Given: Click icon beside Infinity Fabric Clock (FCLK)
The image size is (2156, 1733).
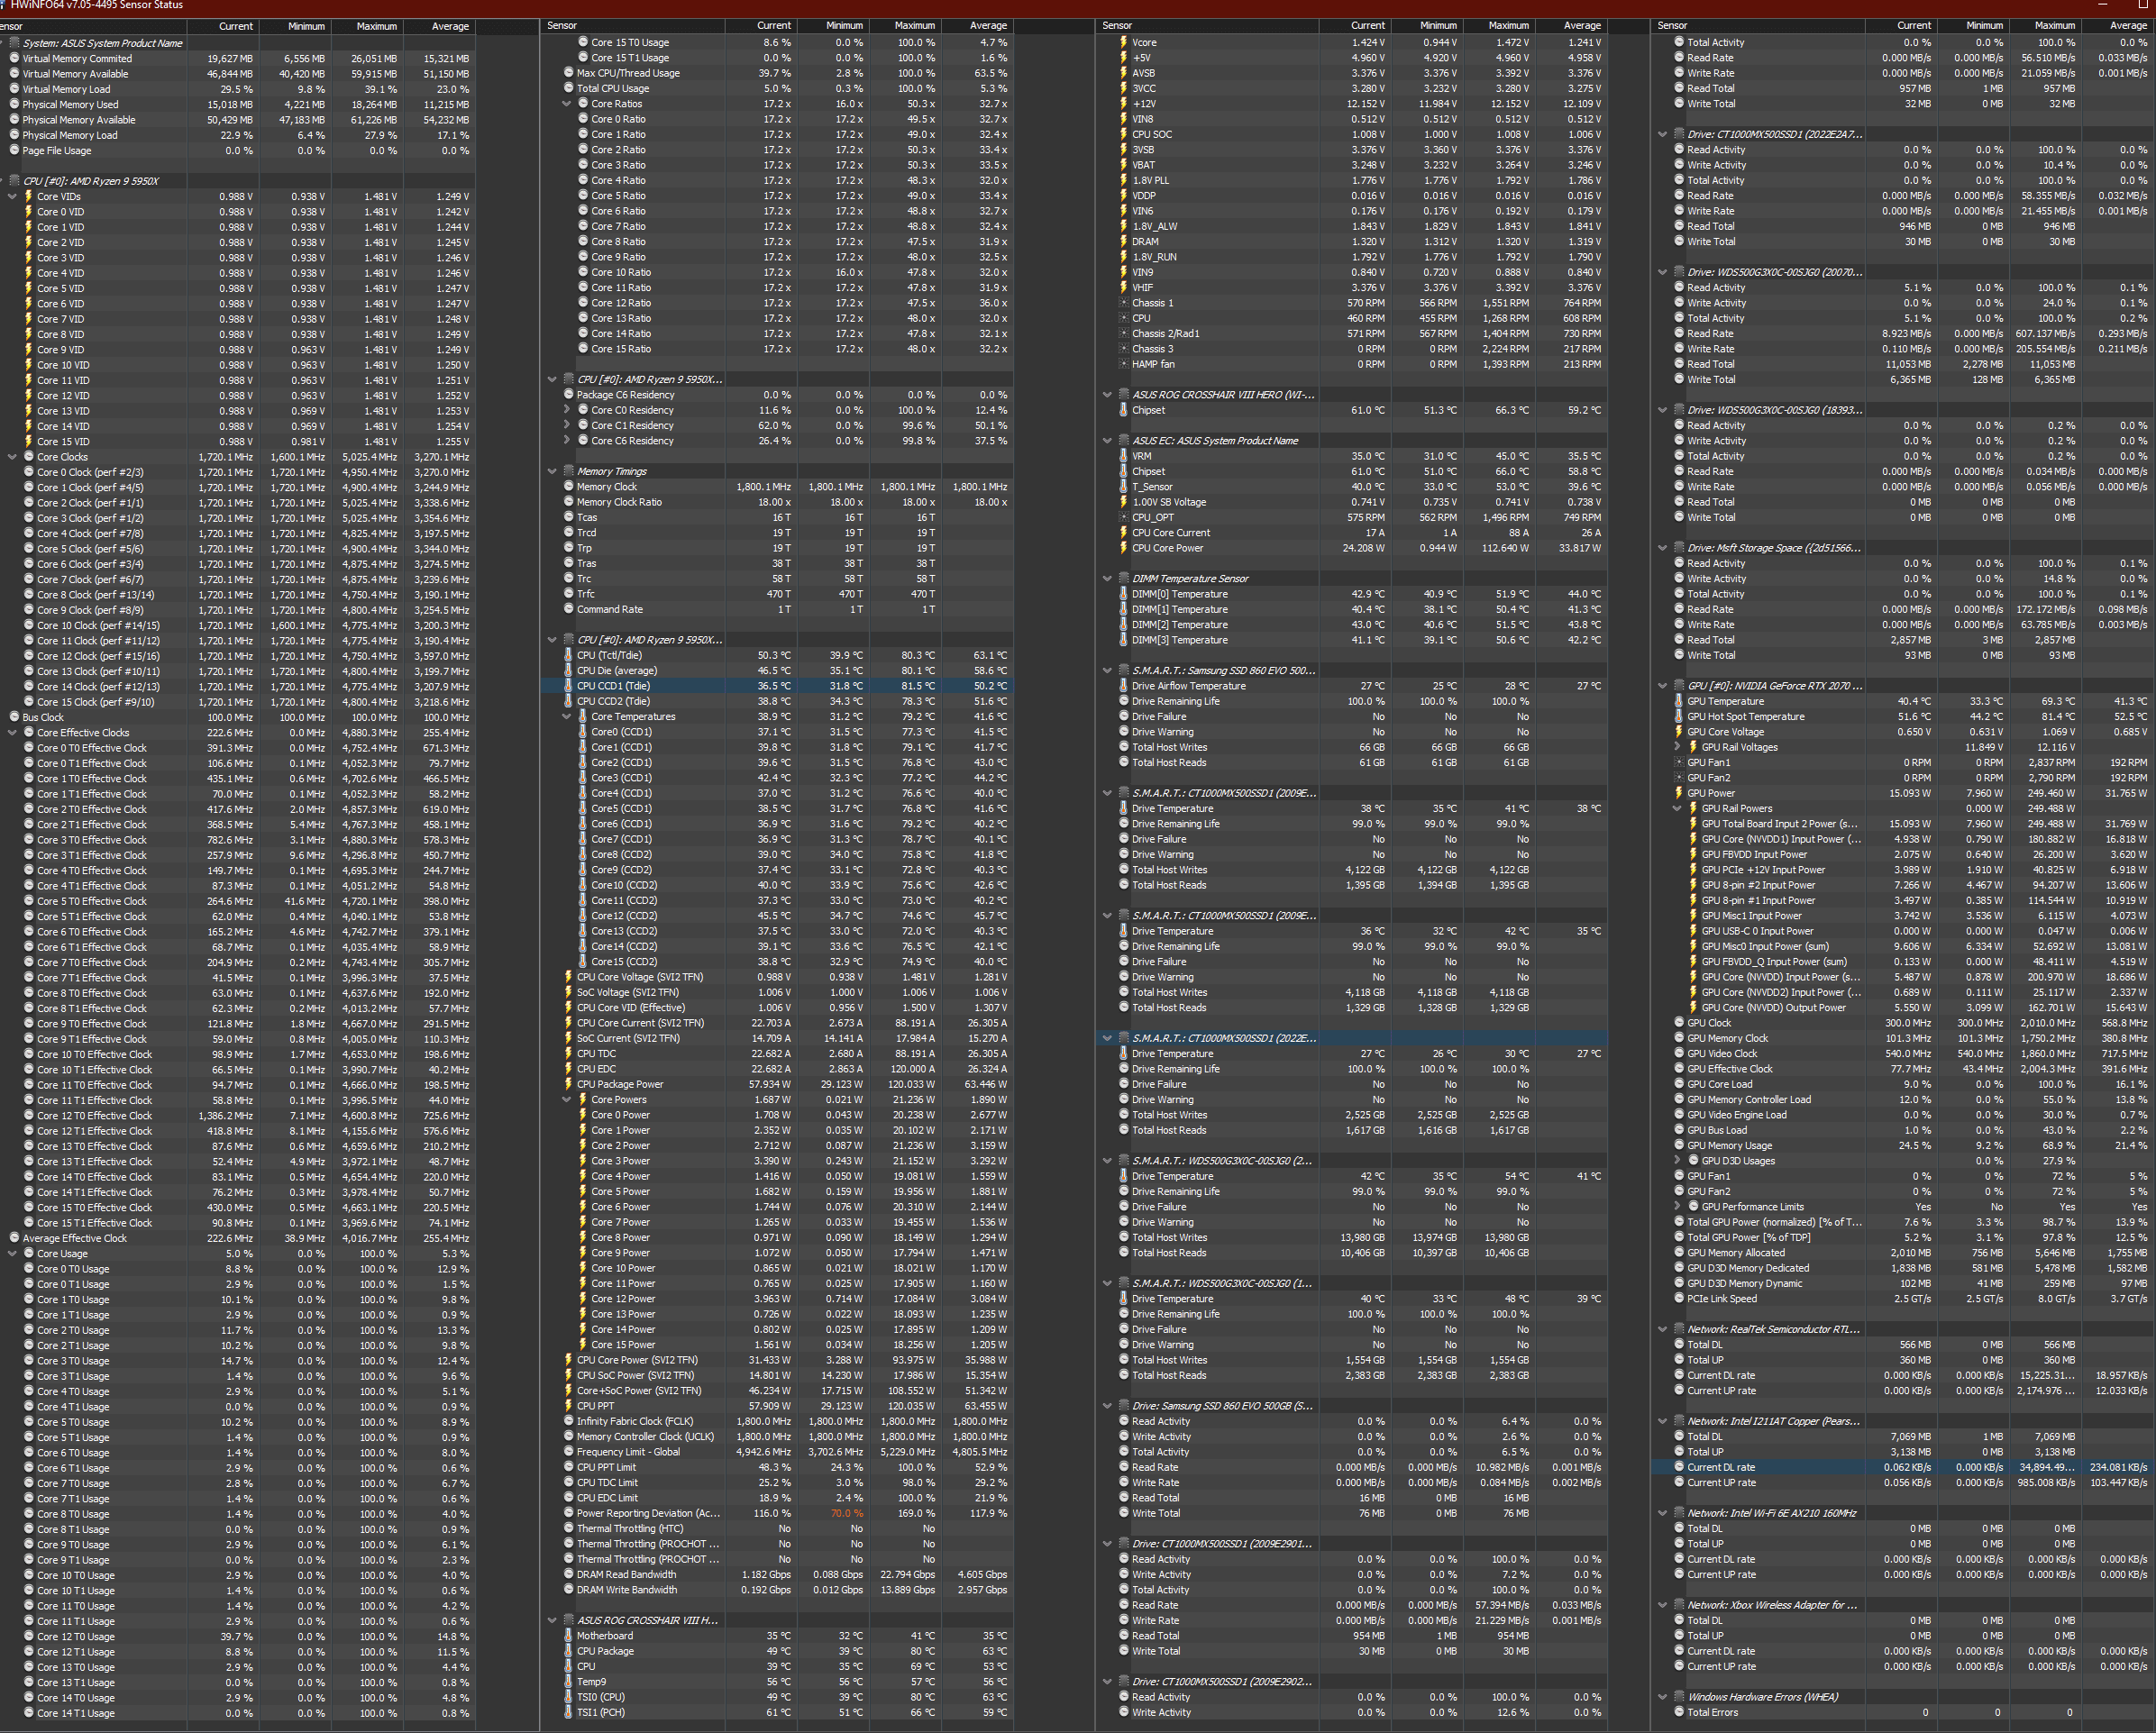Looking at the screenshot, I should pos(568,1421).
